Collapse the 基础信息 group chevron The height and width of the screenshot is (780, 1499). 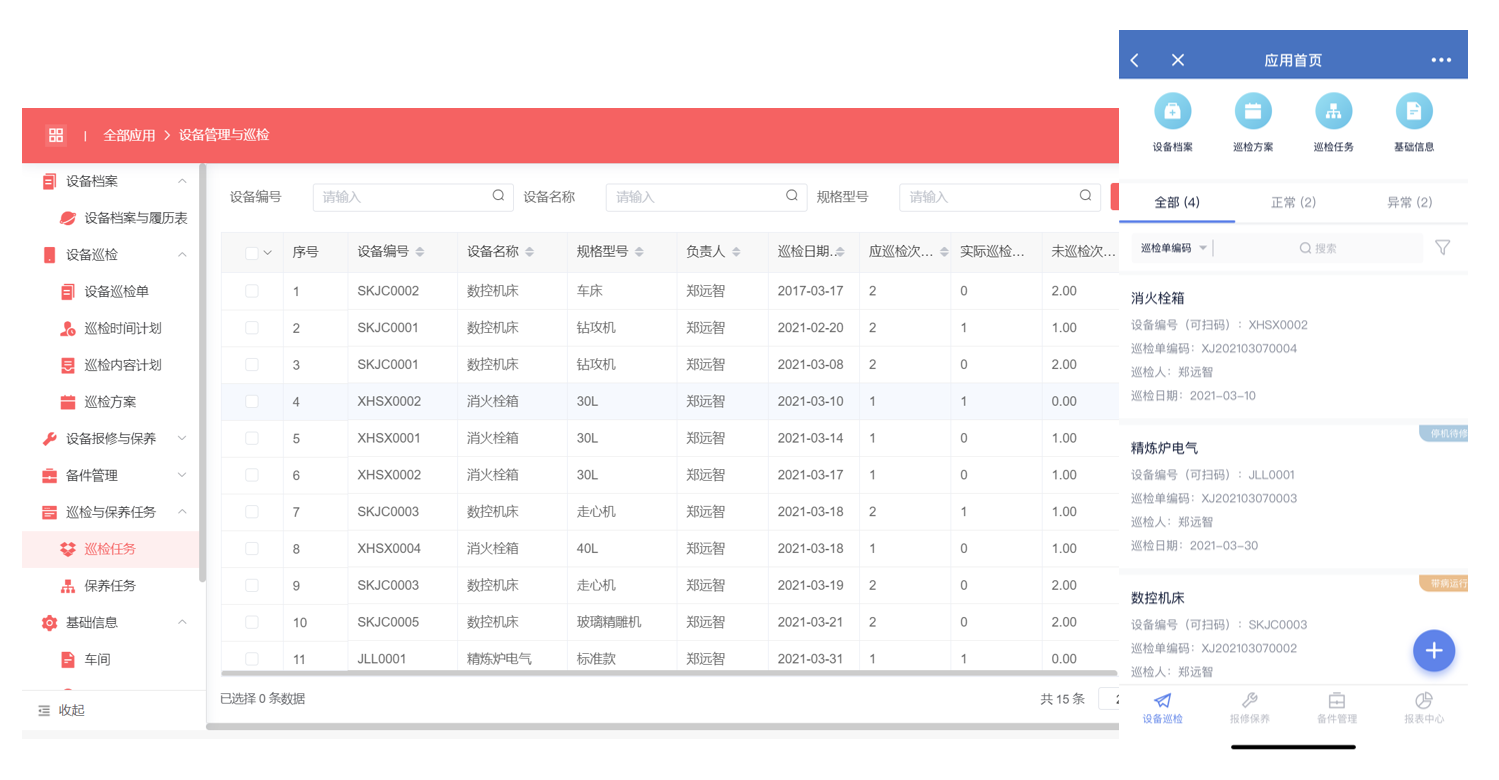(x=182, y=622)
